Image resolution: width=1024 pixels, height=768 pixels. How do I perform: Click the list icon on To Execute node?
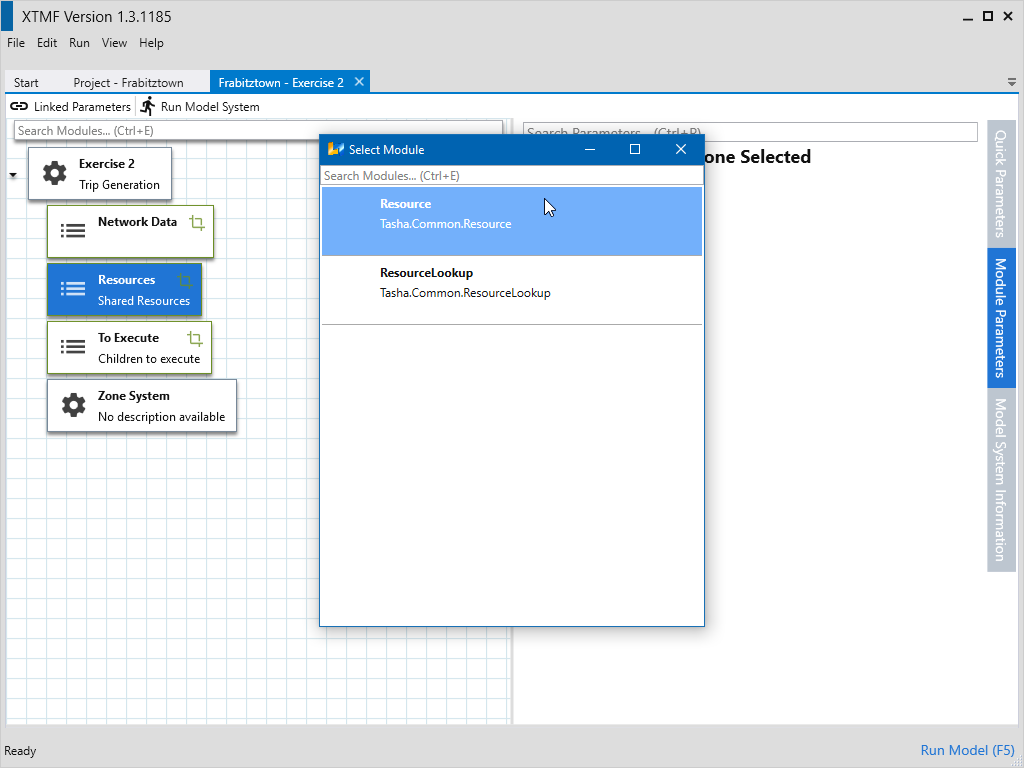73,347
